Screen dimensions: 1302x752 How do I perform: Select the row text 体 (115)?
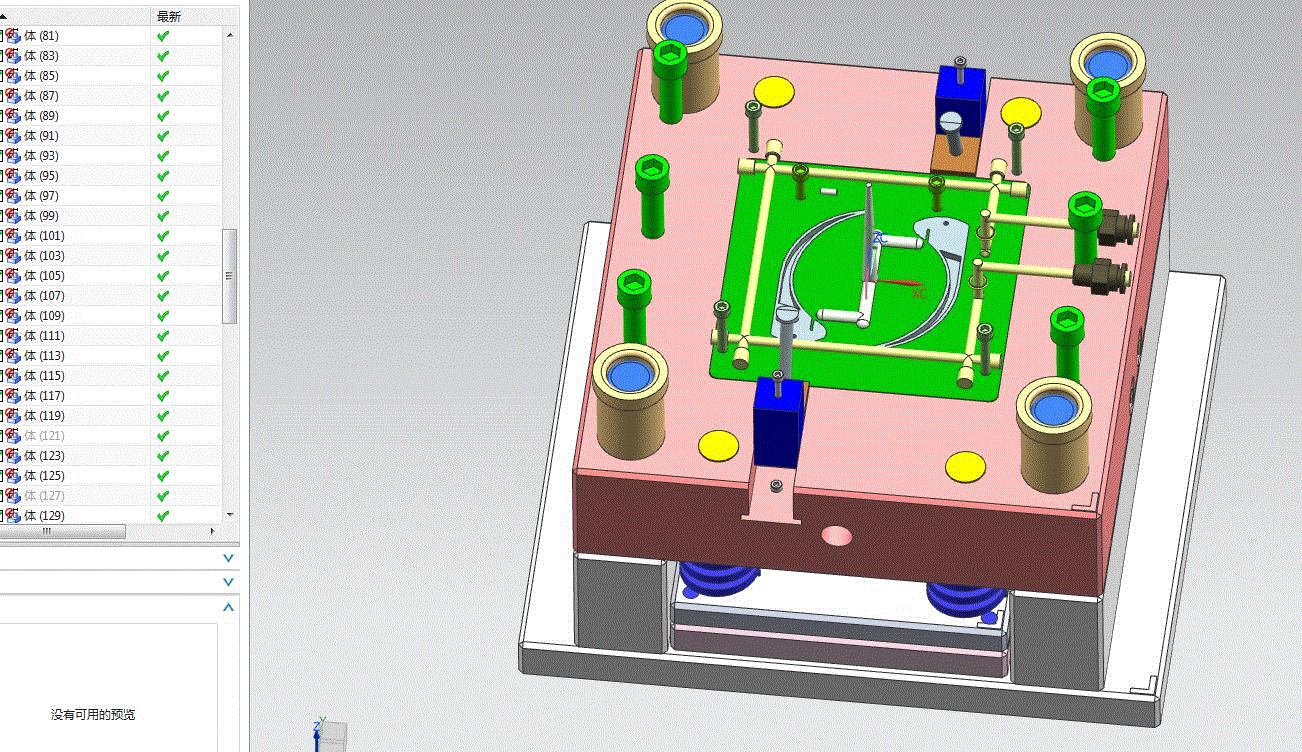coord(44,376)
